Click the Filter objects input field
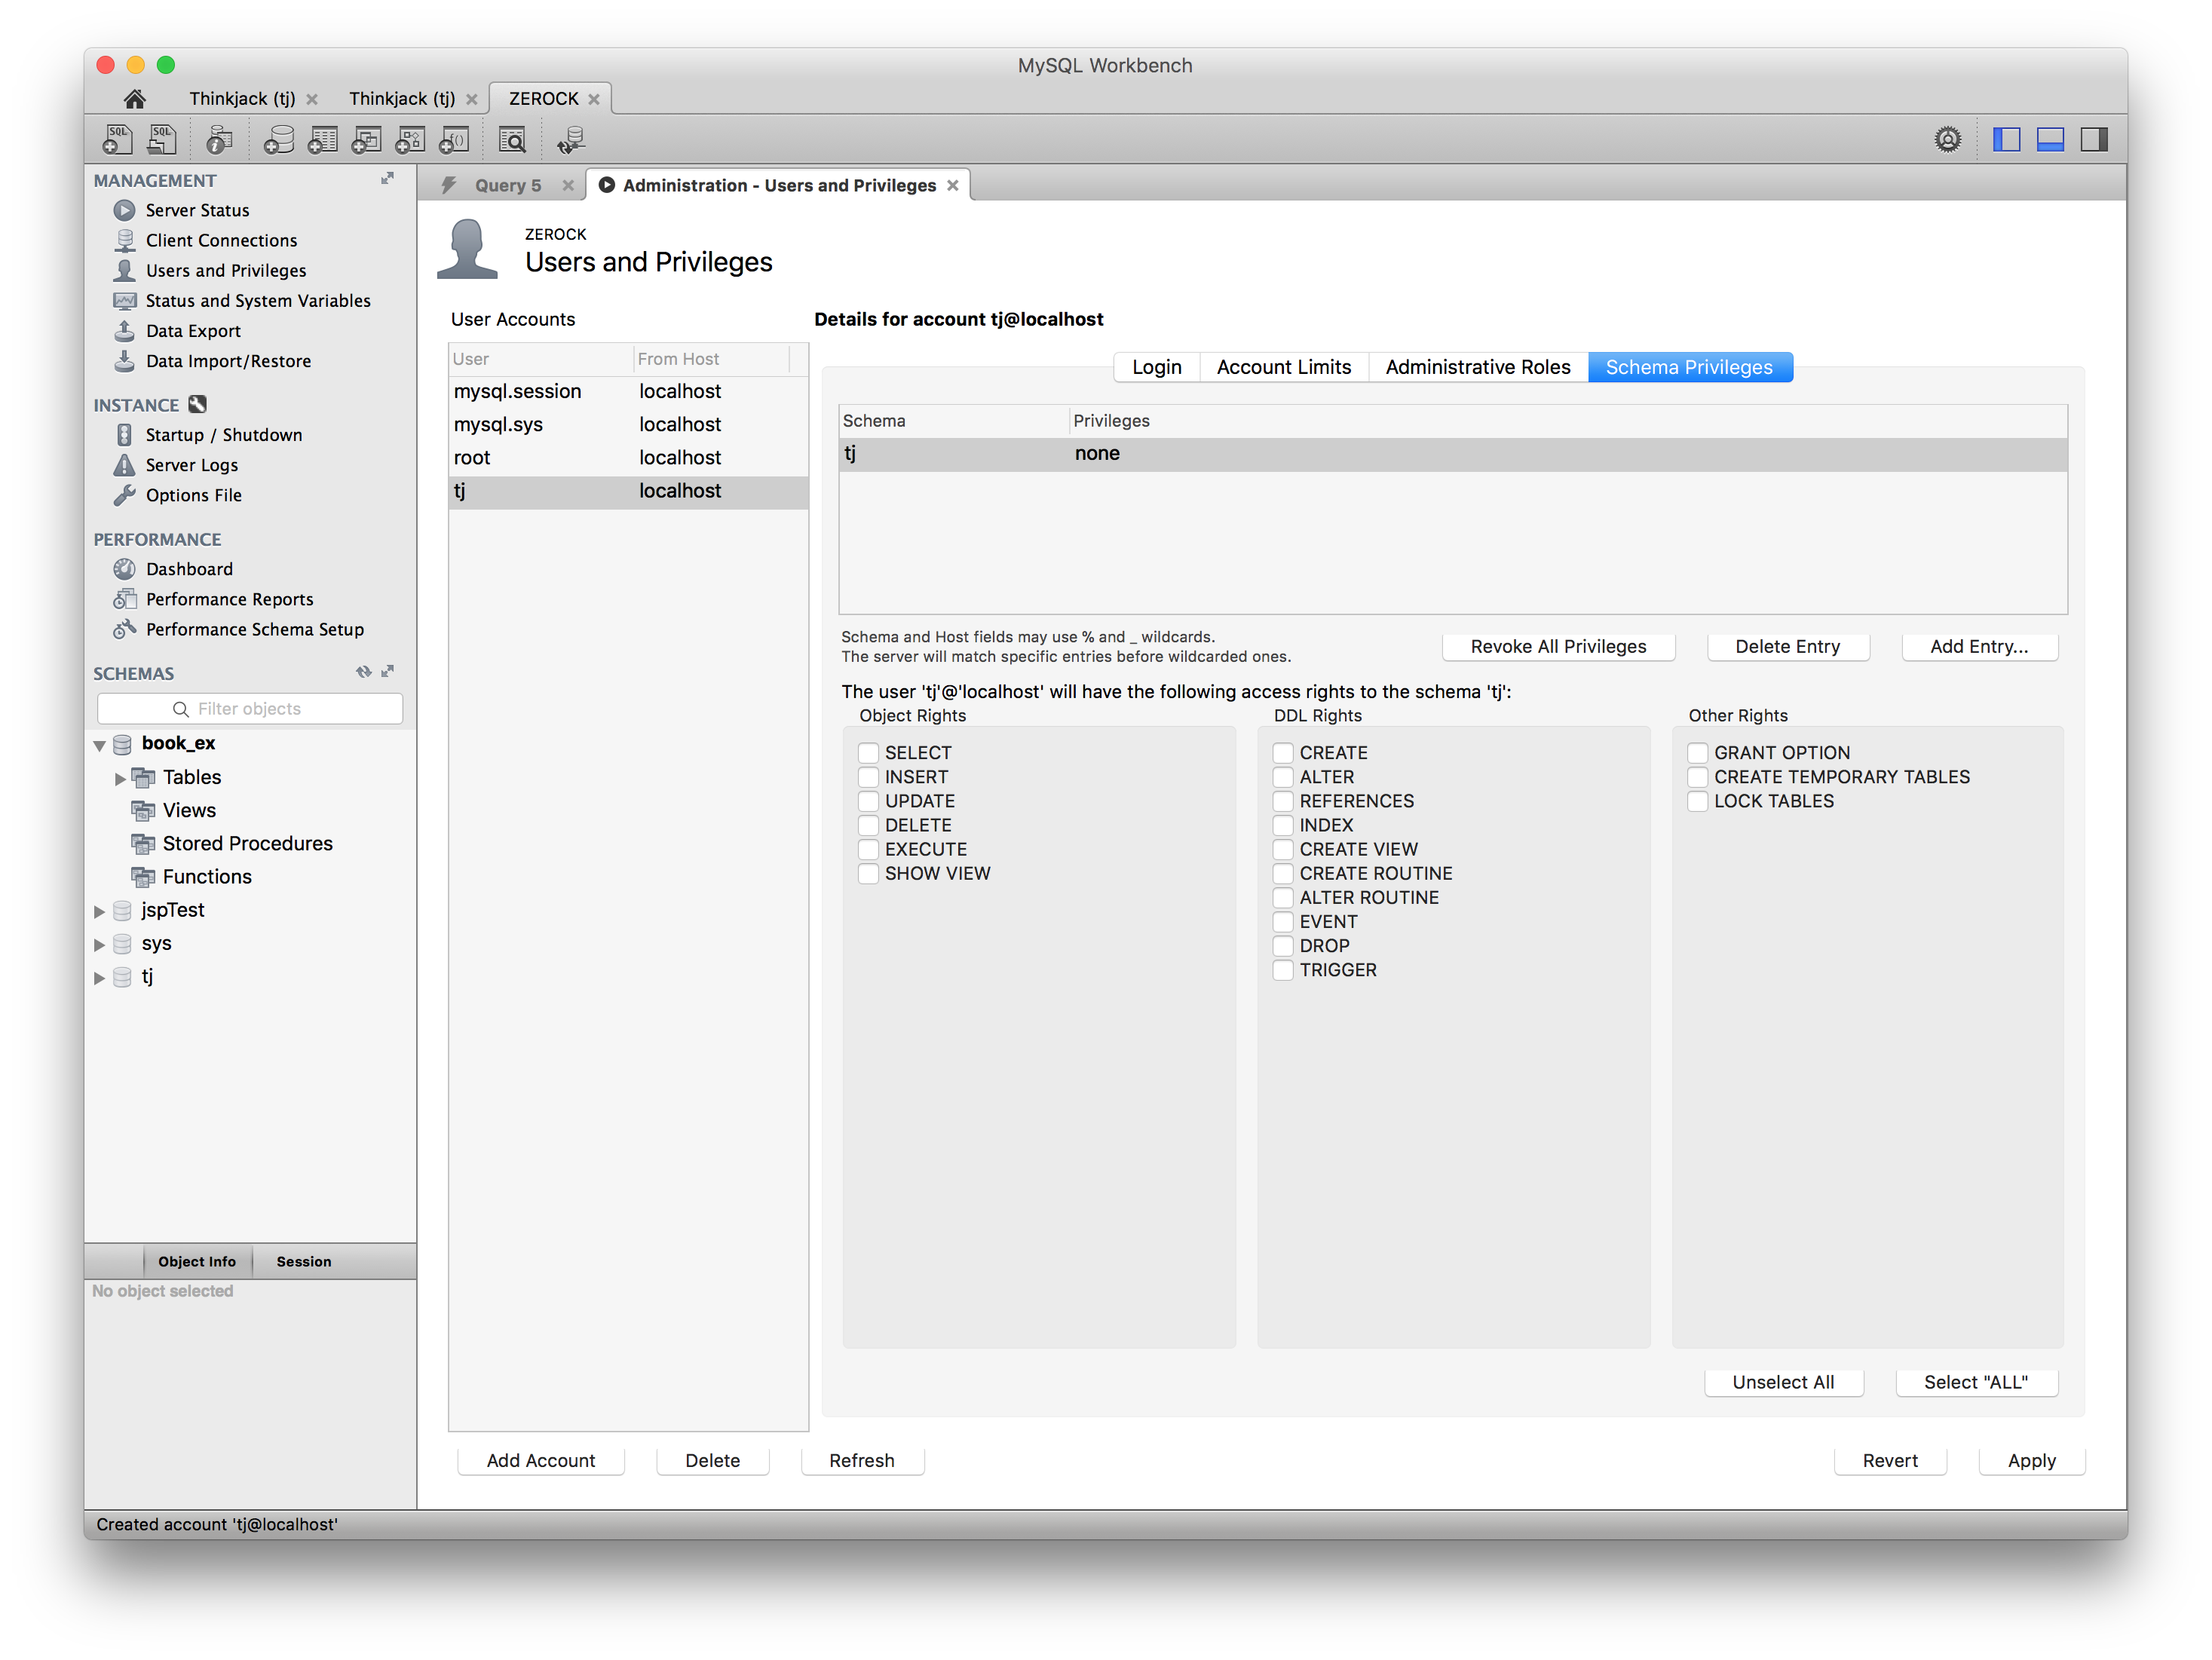Image resolution: width=2212 pixels, height=1660 pixels. 250,708
